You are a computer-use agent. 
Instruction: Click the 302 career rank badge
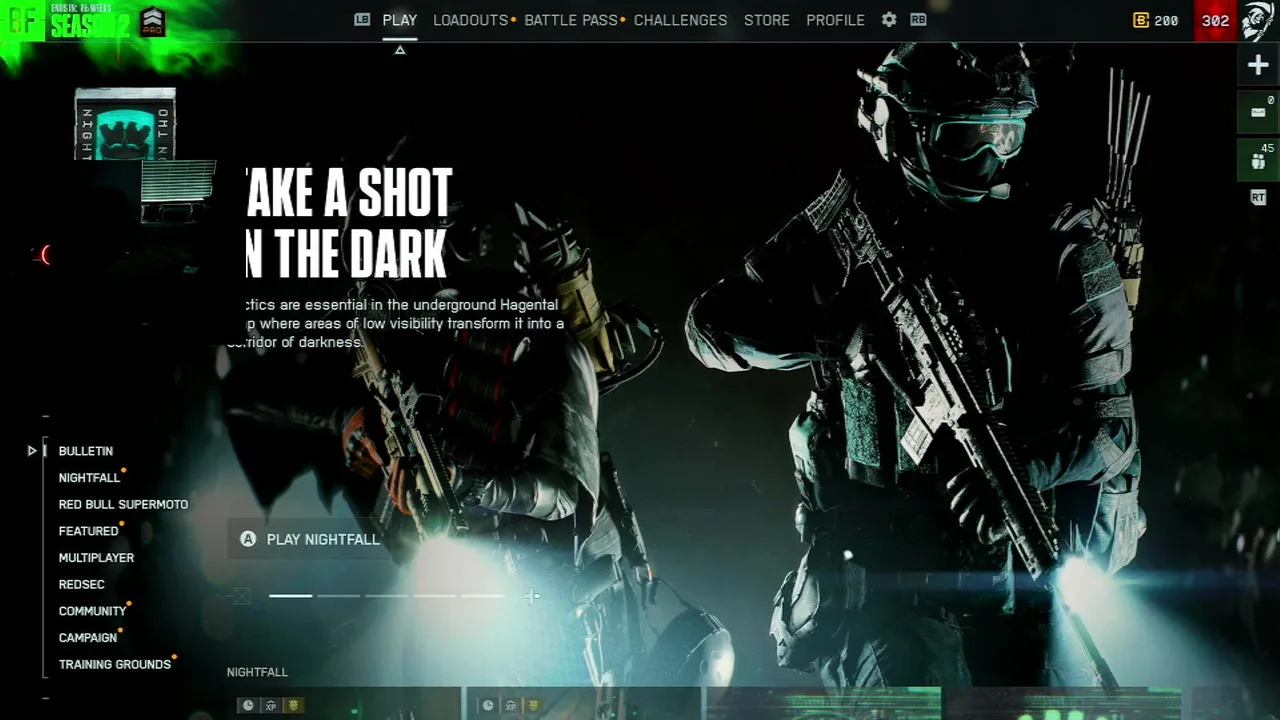(x=1215, y=20)
